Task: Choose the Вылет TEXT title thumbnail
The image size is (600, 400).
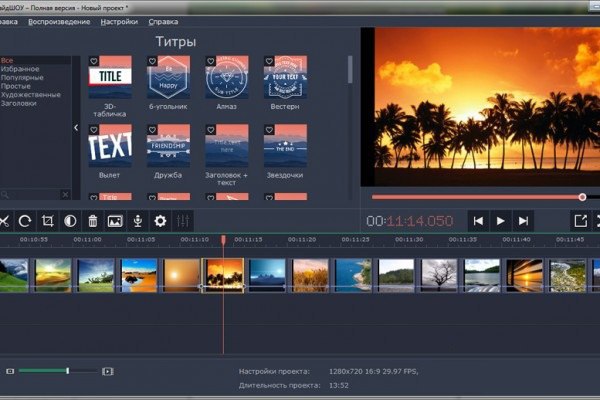Action: (x=110, y=145)
